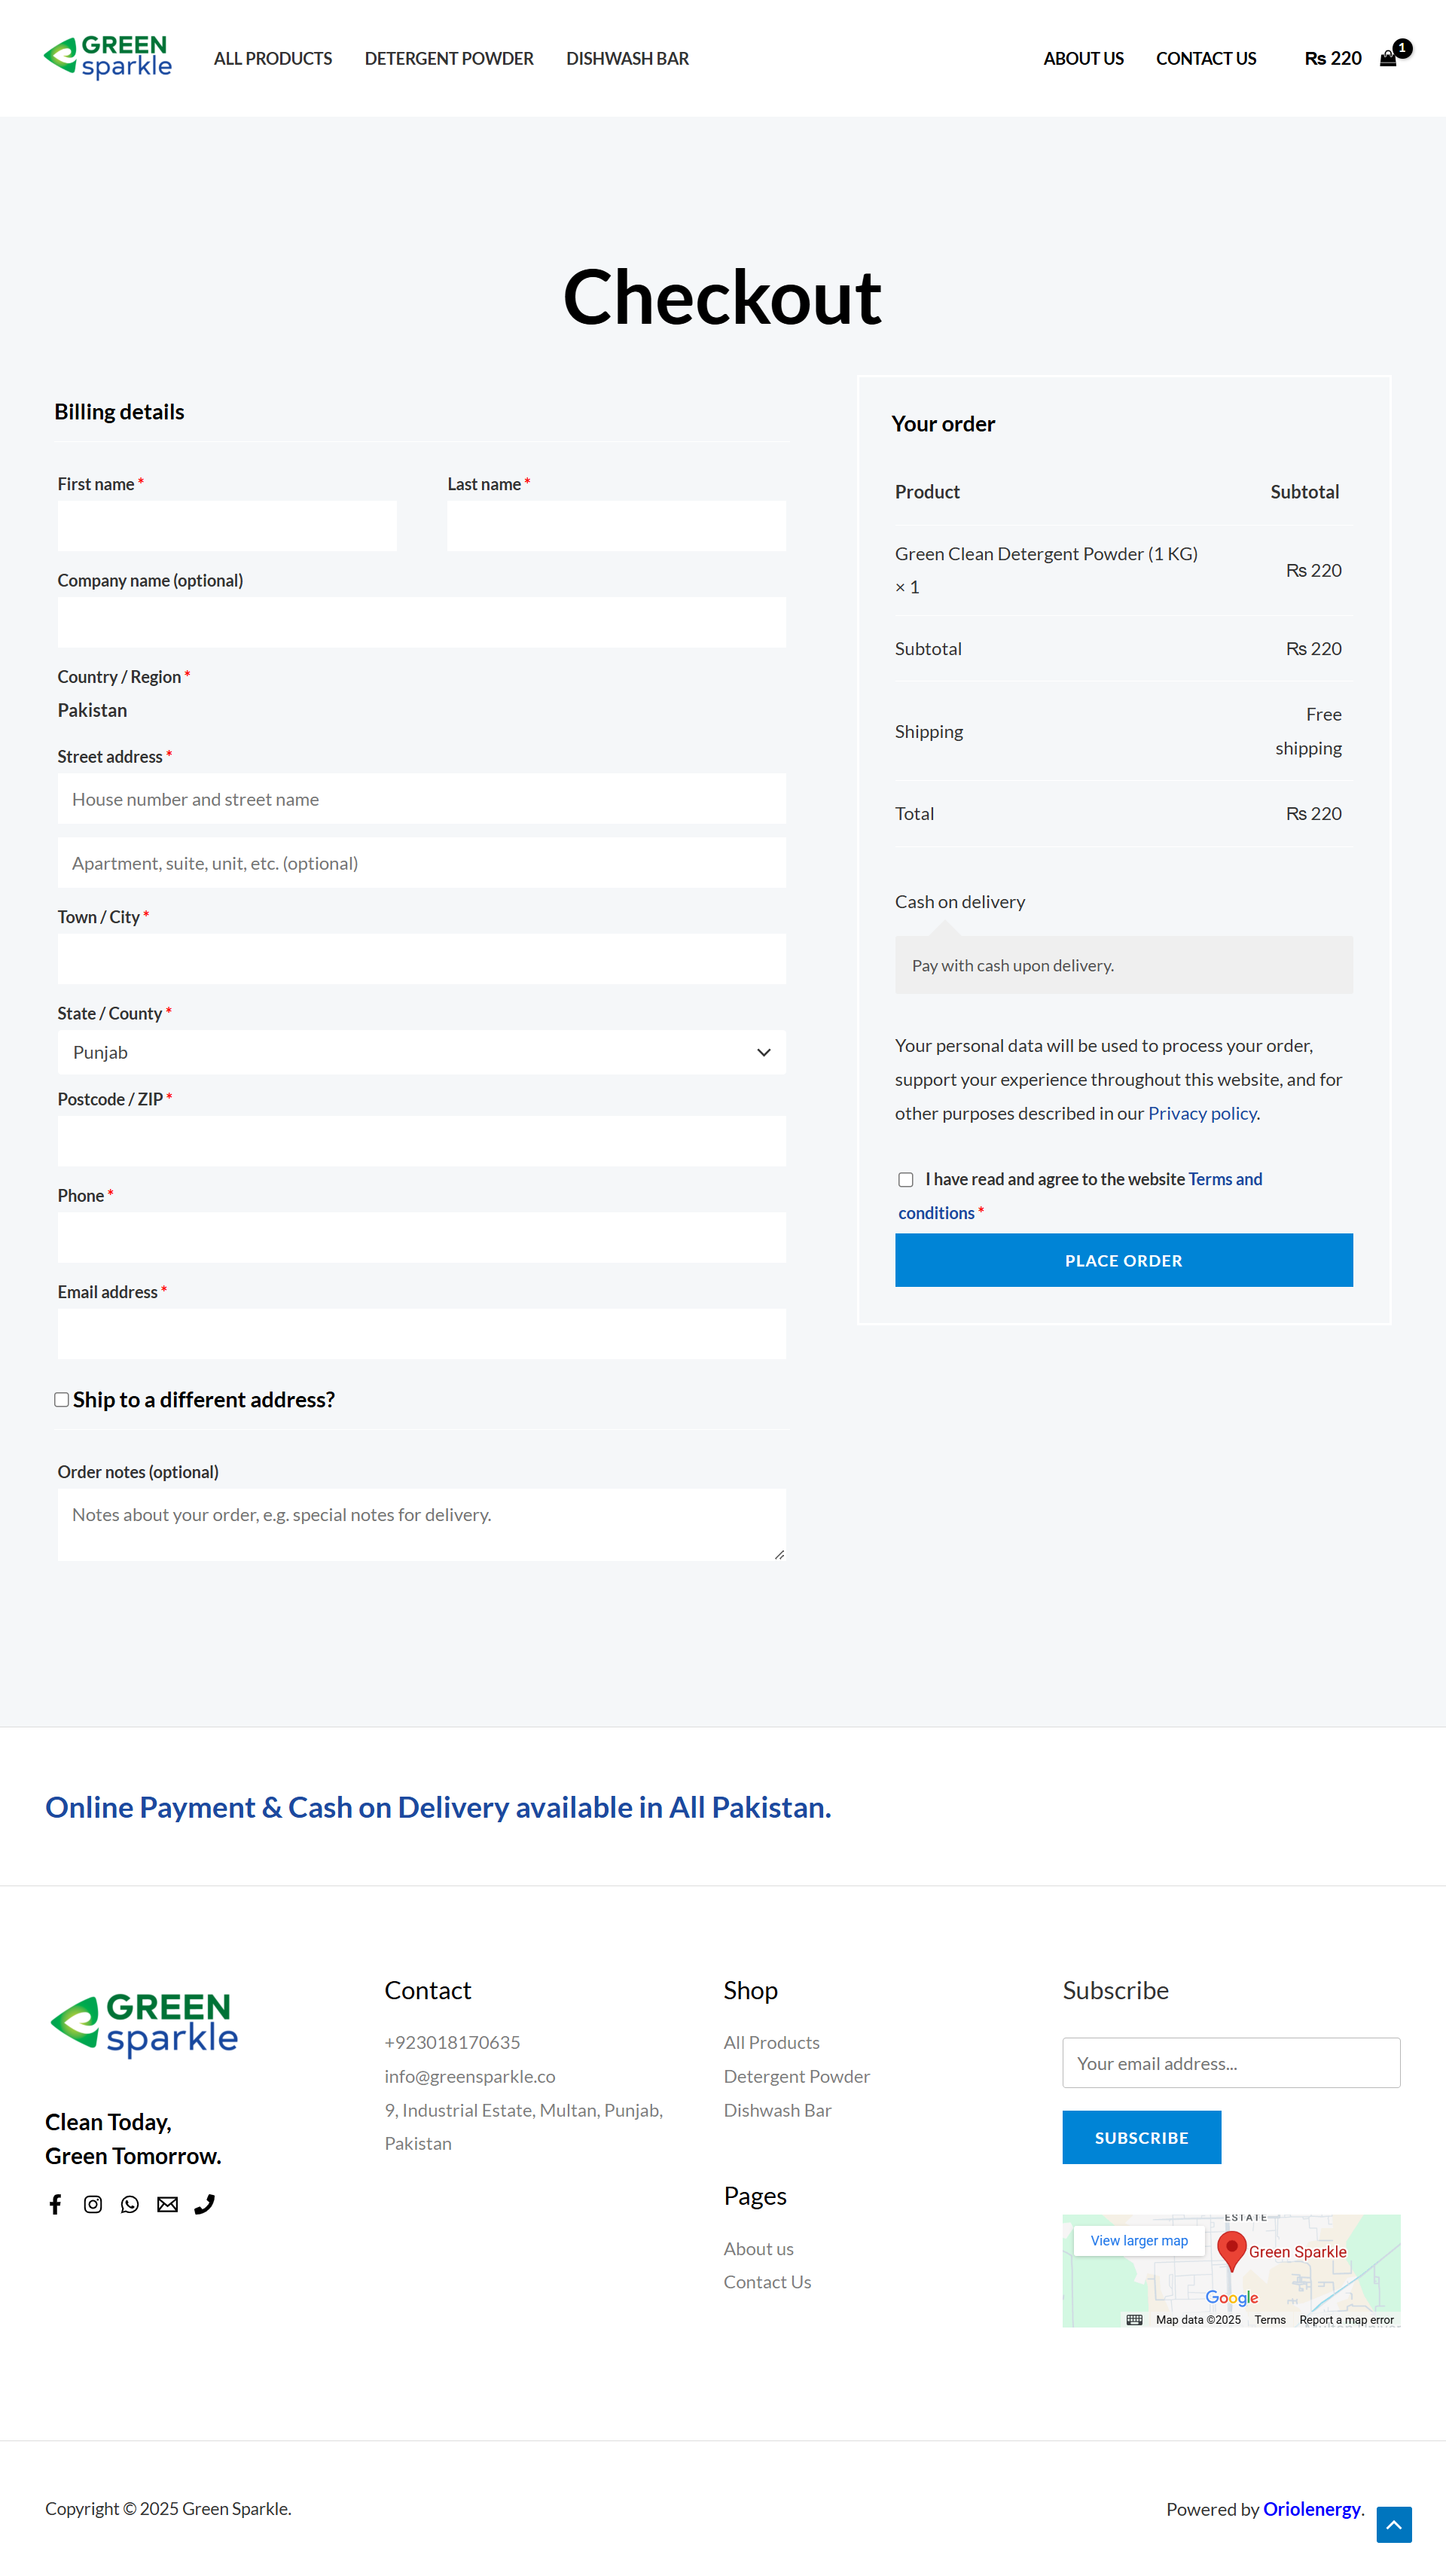Click the Subscribe button
Image resolution: width=1446 pixels, height=2576 pixels.
pos(1141,2137)
